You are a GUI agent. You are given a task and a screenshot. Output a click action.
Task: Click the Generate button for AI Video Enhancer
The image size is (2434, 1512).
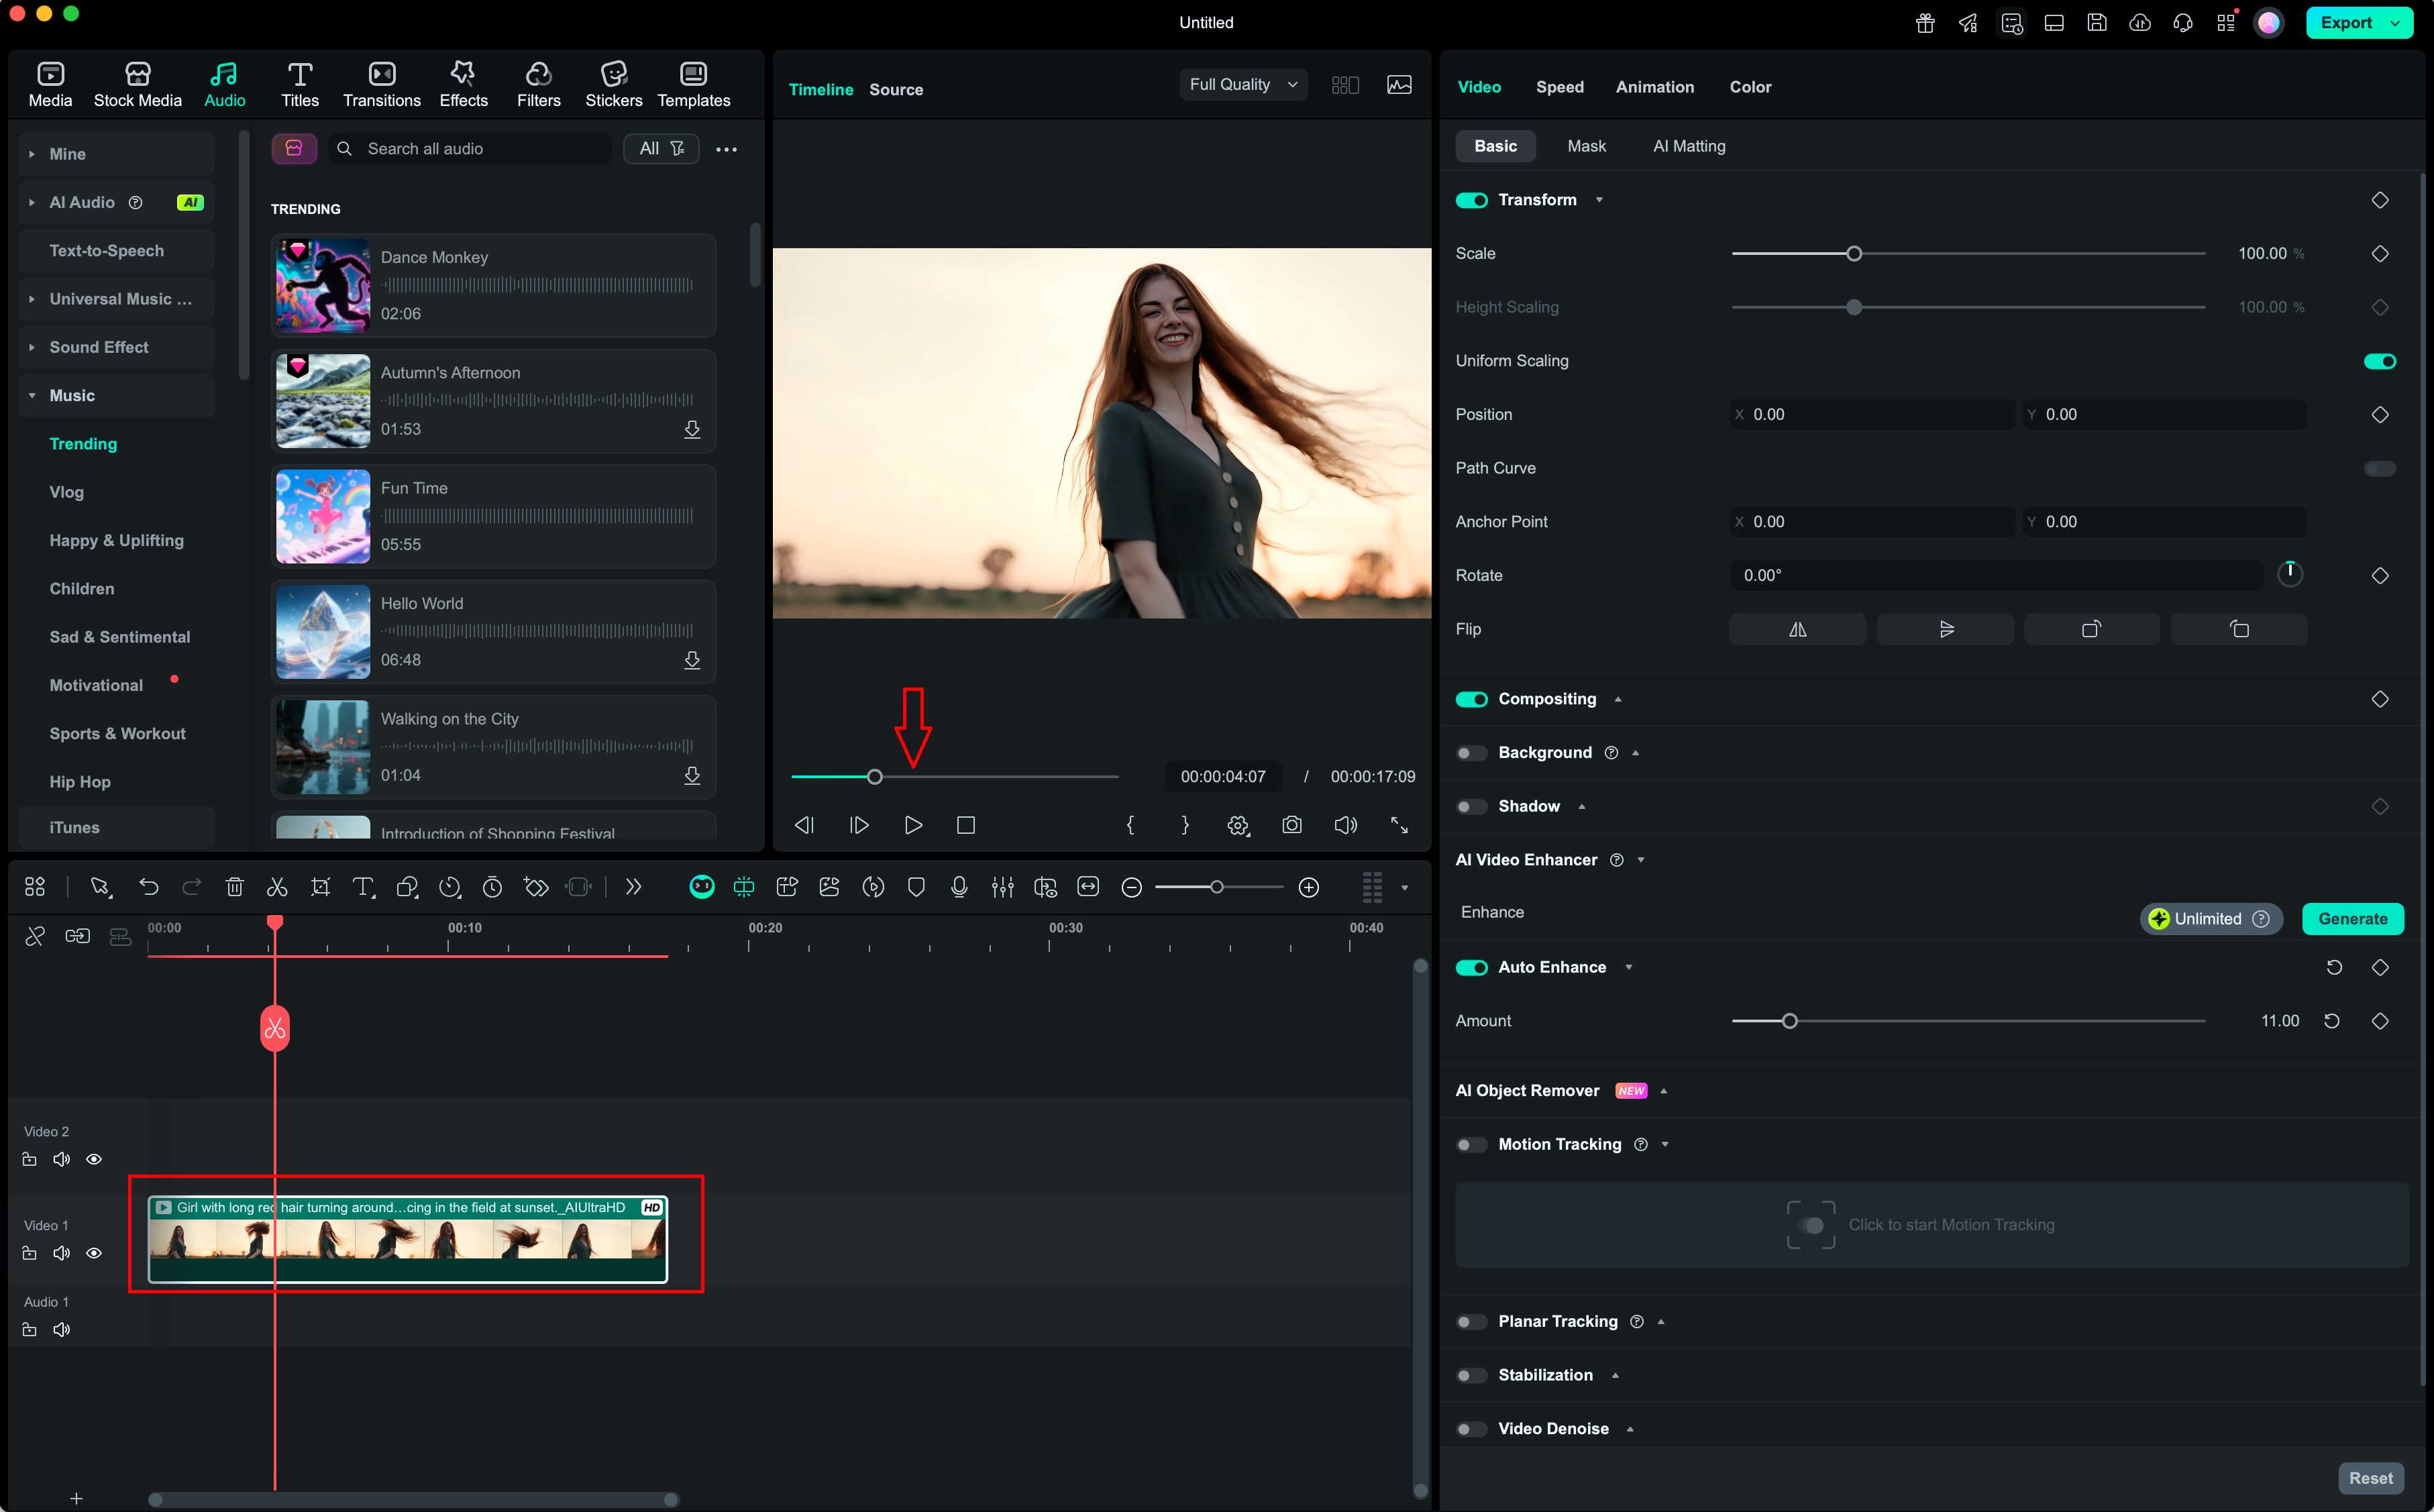pos(2353,918)
